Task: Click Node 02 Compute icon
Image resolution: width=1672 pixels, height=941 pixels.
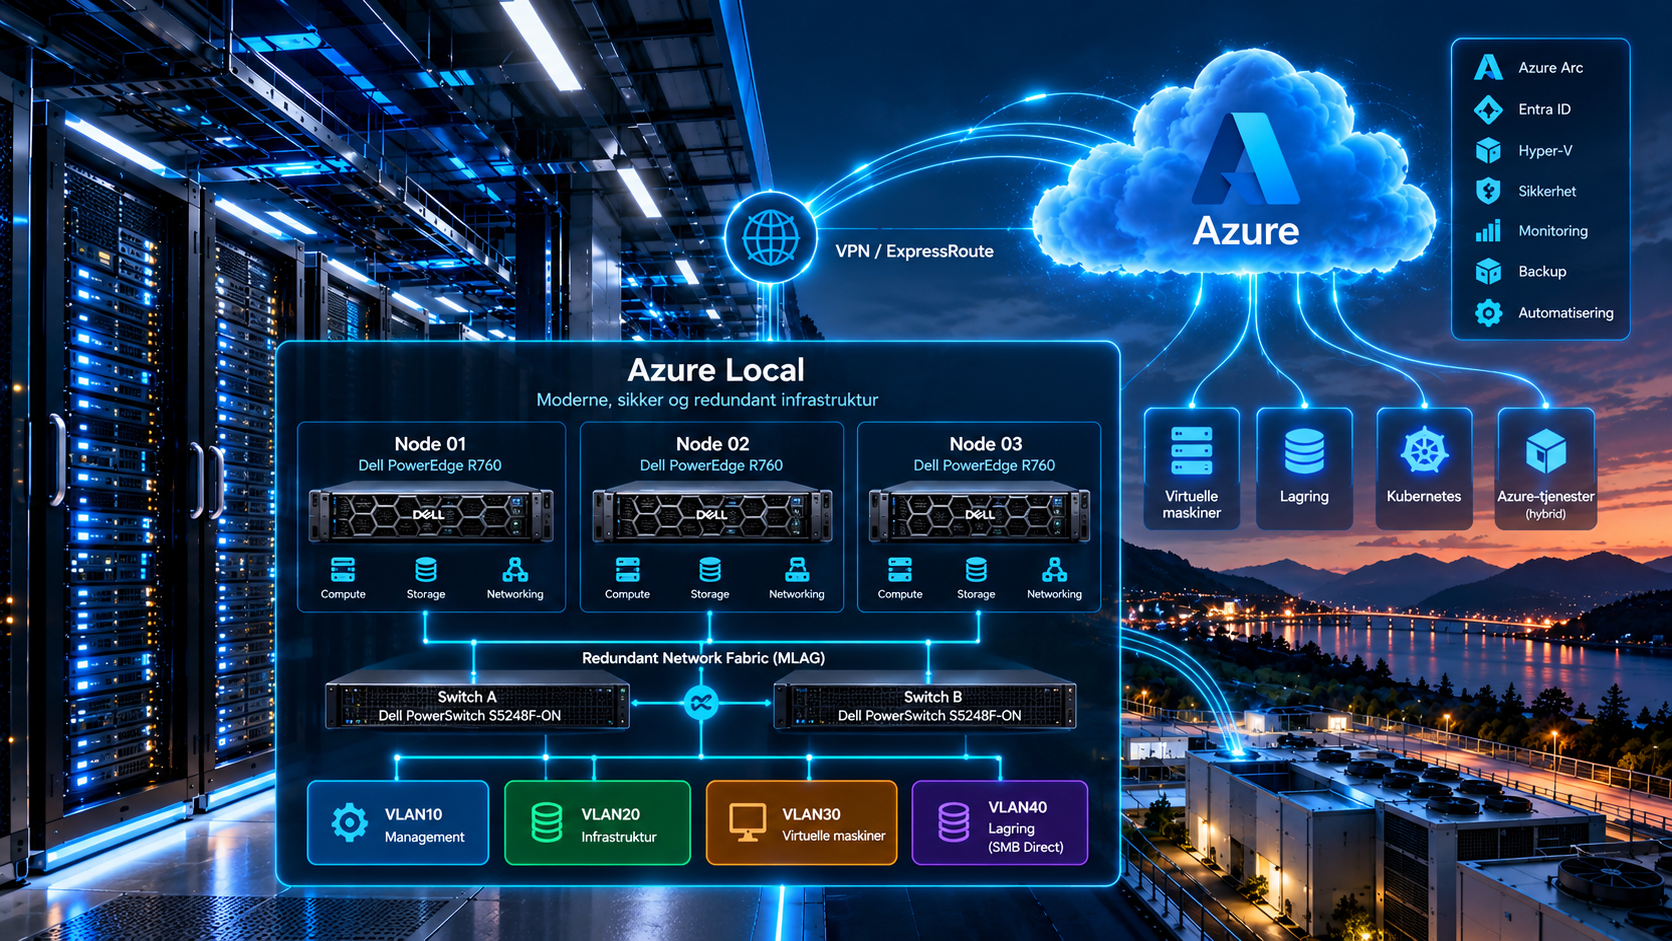Action: point(627,570)
